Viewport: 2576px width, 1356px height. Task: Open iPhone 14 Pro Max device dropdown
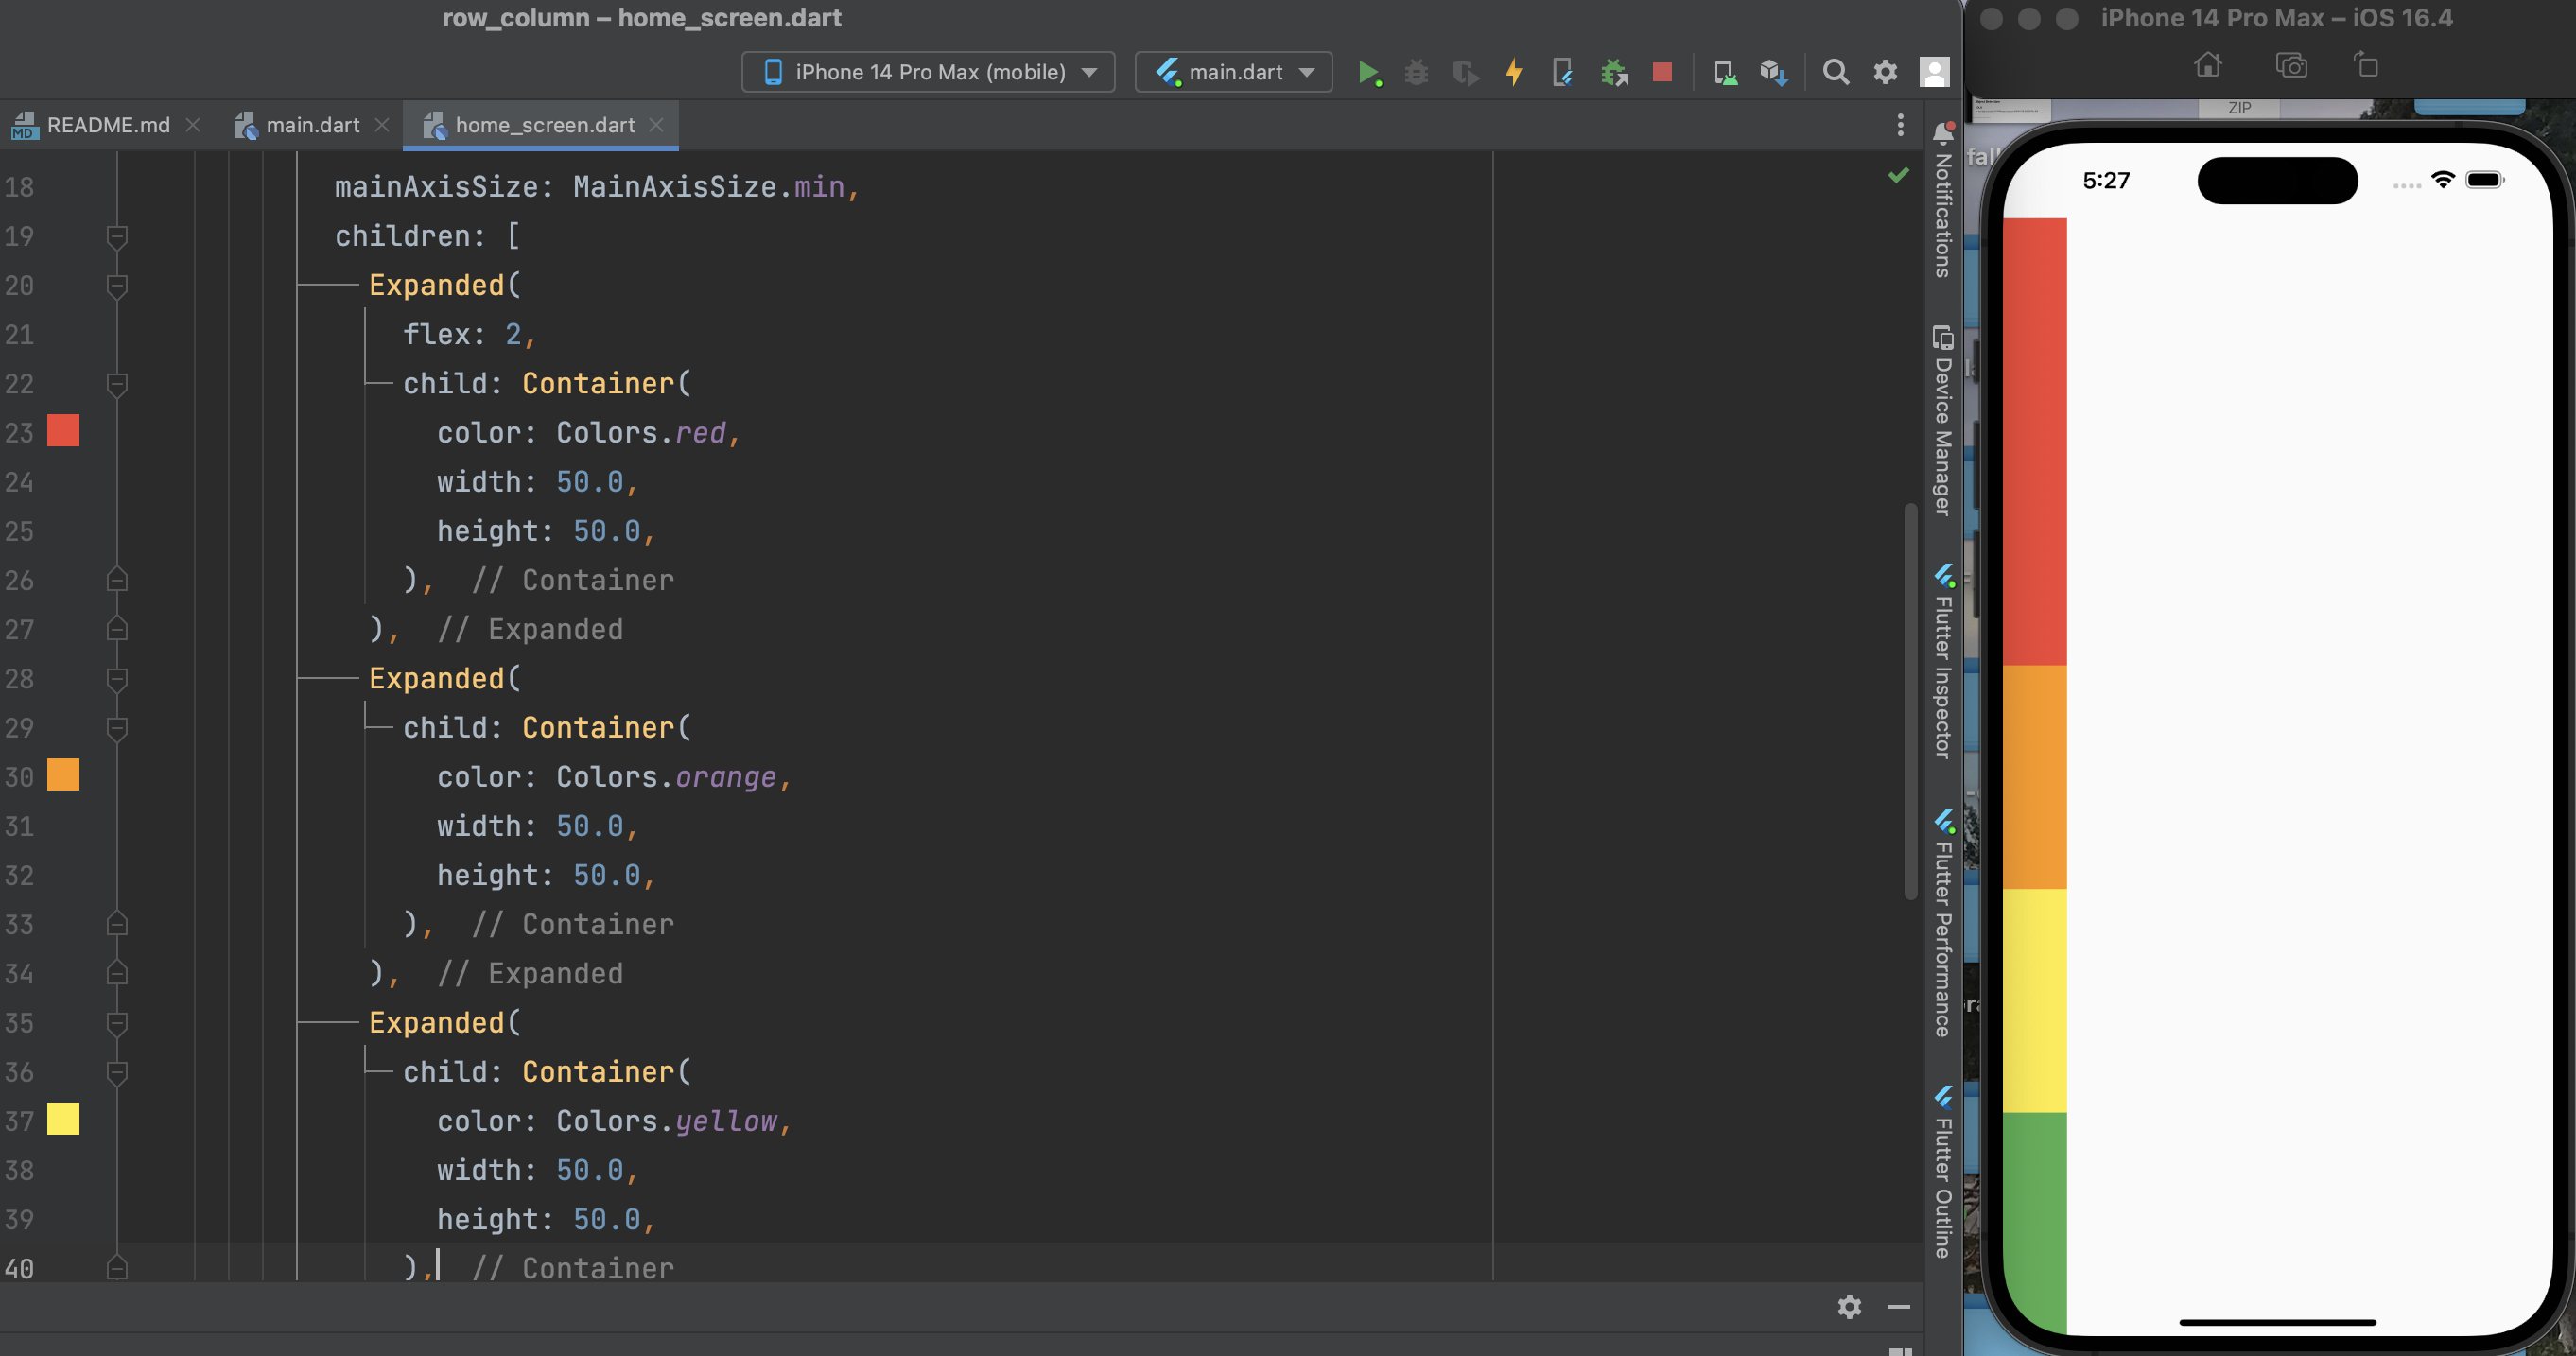click(928, 72)
